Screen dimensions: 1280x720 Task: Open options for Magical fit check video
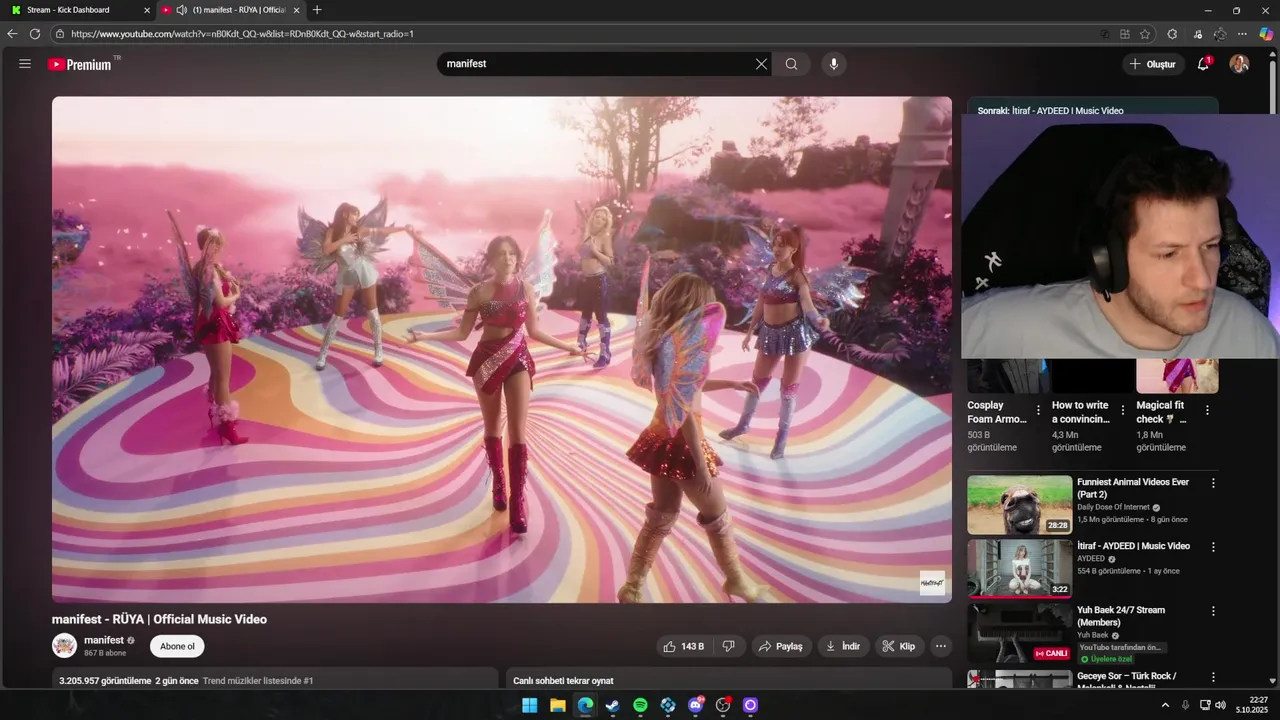click(x=1207, y=410)
